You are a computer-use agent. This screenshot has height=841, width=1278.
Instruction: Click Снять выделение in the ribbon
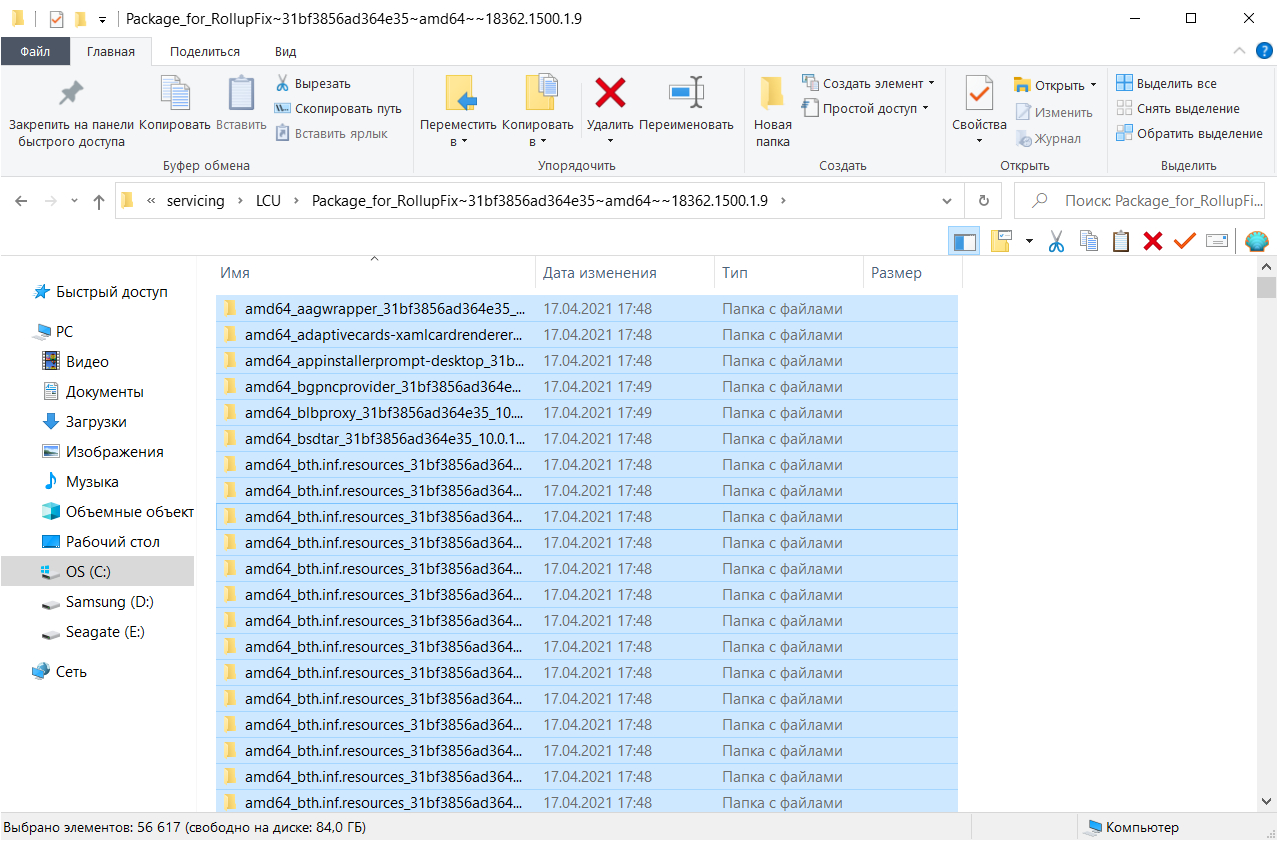tap(1177, 108)
